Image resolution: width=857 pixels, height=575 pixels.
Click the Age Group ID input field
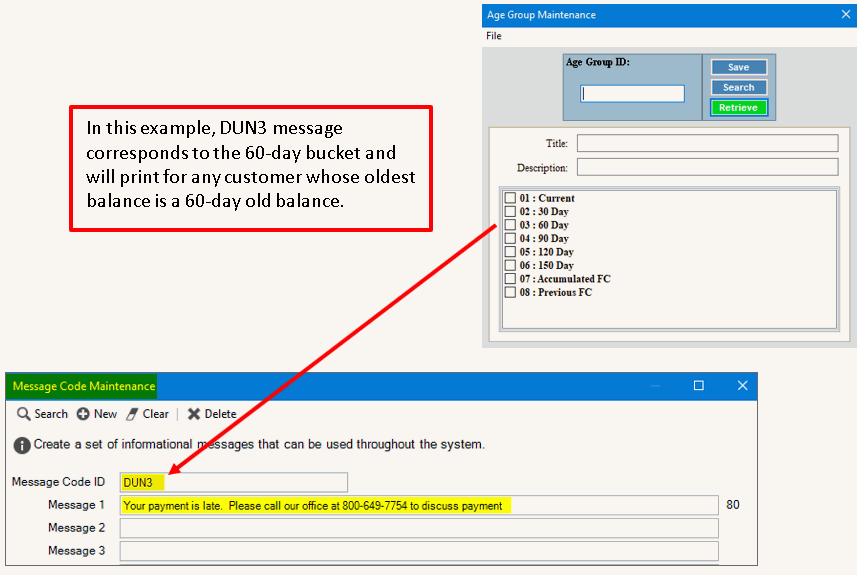(x=633, y=94)
